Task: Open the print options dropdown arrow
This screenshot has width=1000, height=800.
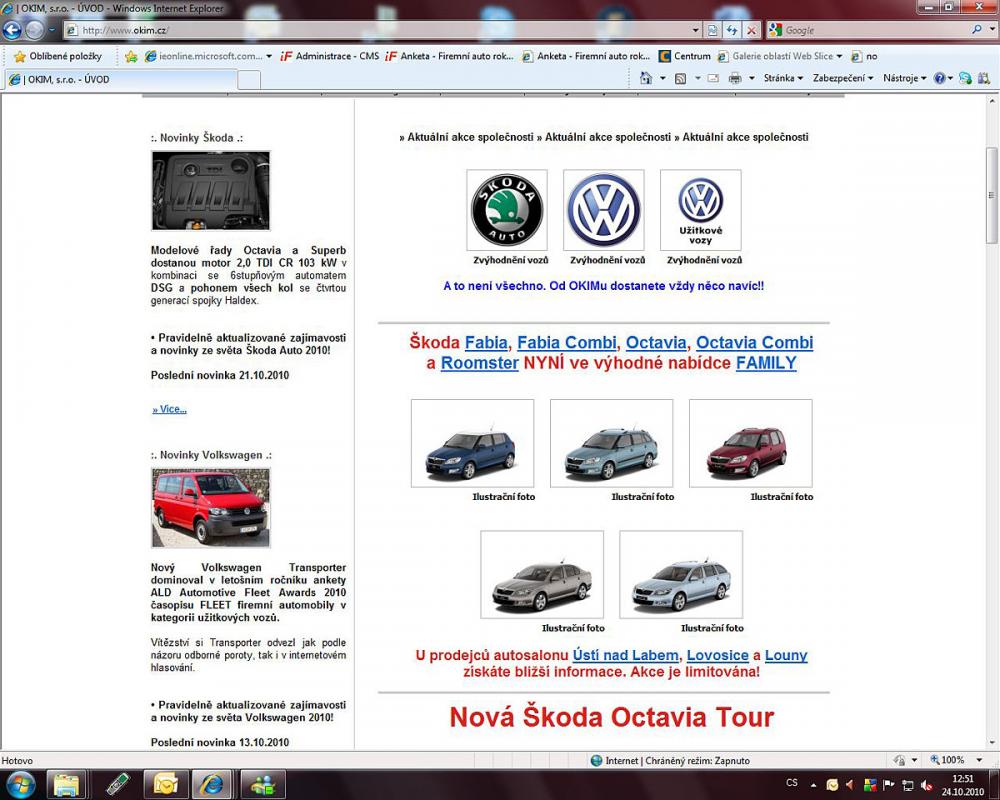Action: (x=751, y=78)
